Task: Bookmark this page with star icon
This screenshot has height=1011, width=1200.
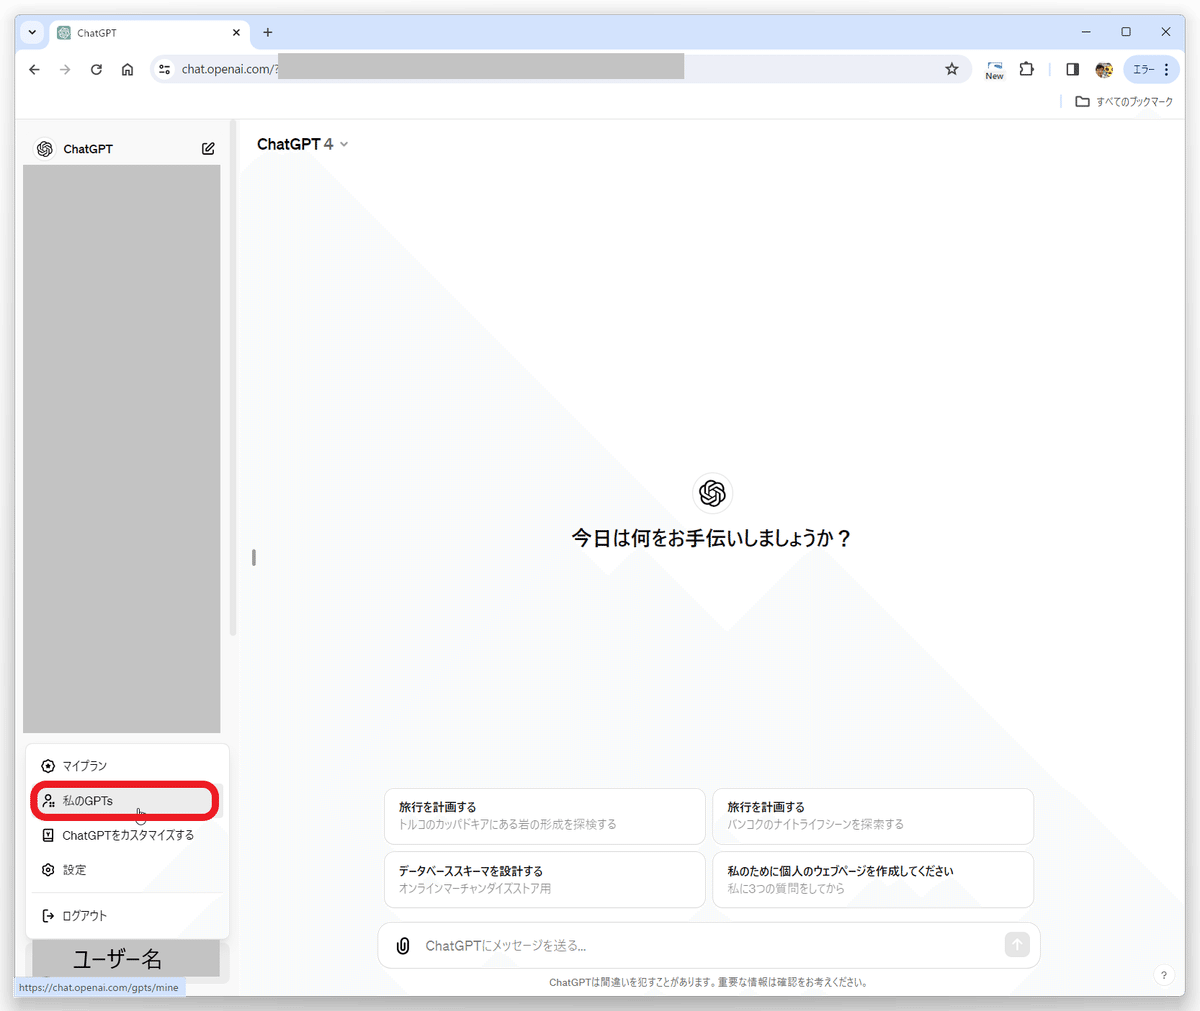Action: [952, 69]
